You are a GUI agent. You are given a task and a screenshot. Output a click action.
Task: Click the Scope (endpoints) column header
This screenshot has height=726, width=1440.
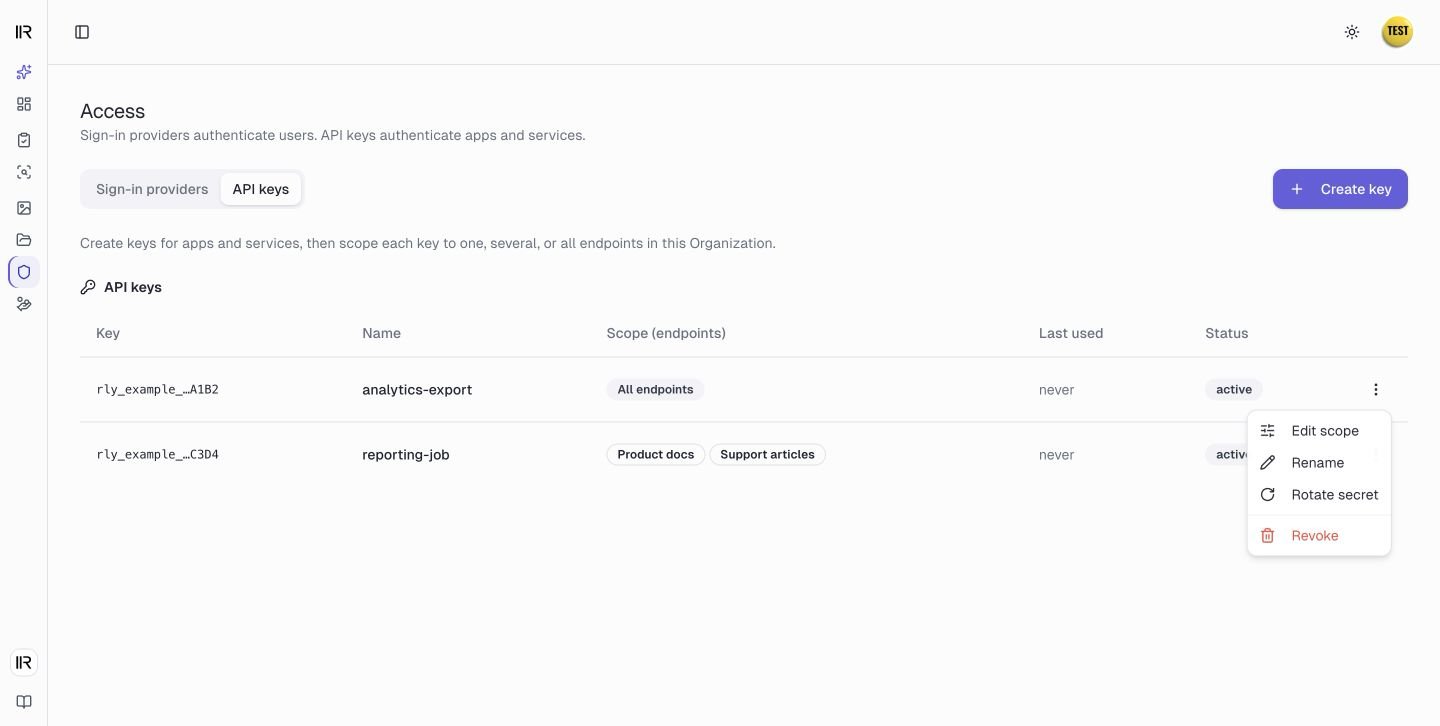666,334
